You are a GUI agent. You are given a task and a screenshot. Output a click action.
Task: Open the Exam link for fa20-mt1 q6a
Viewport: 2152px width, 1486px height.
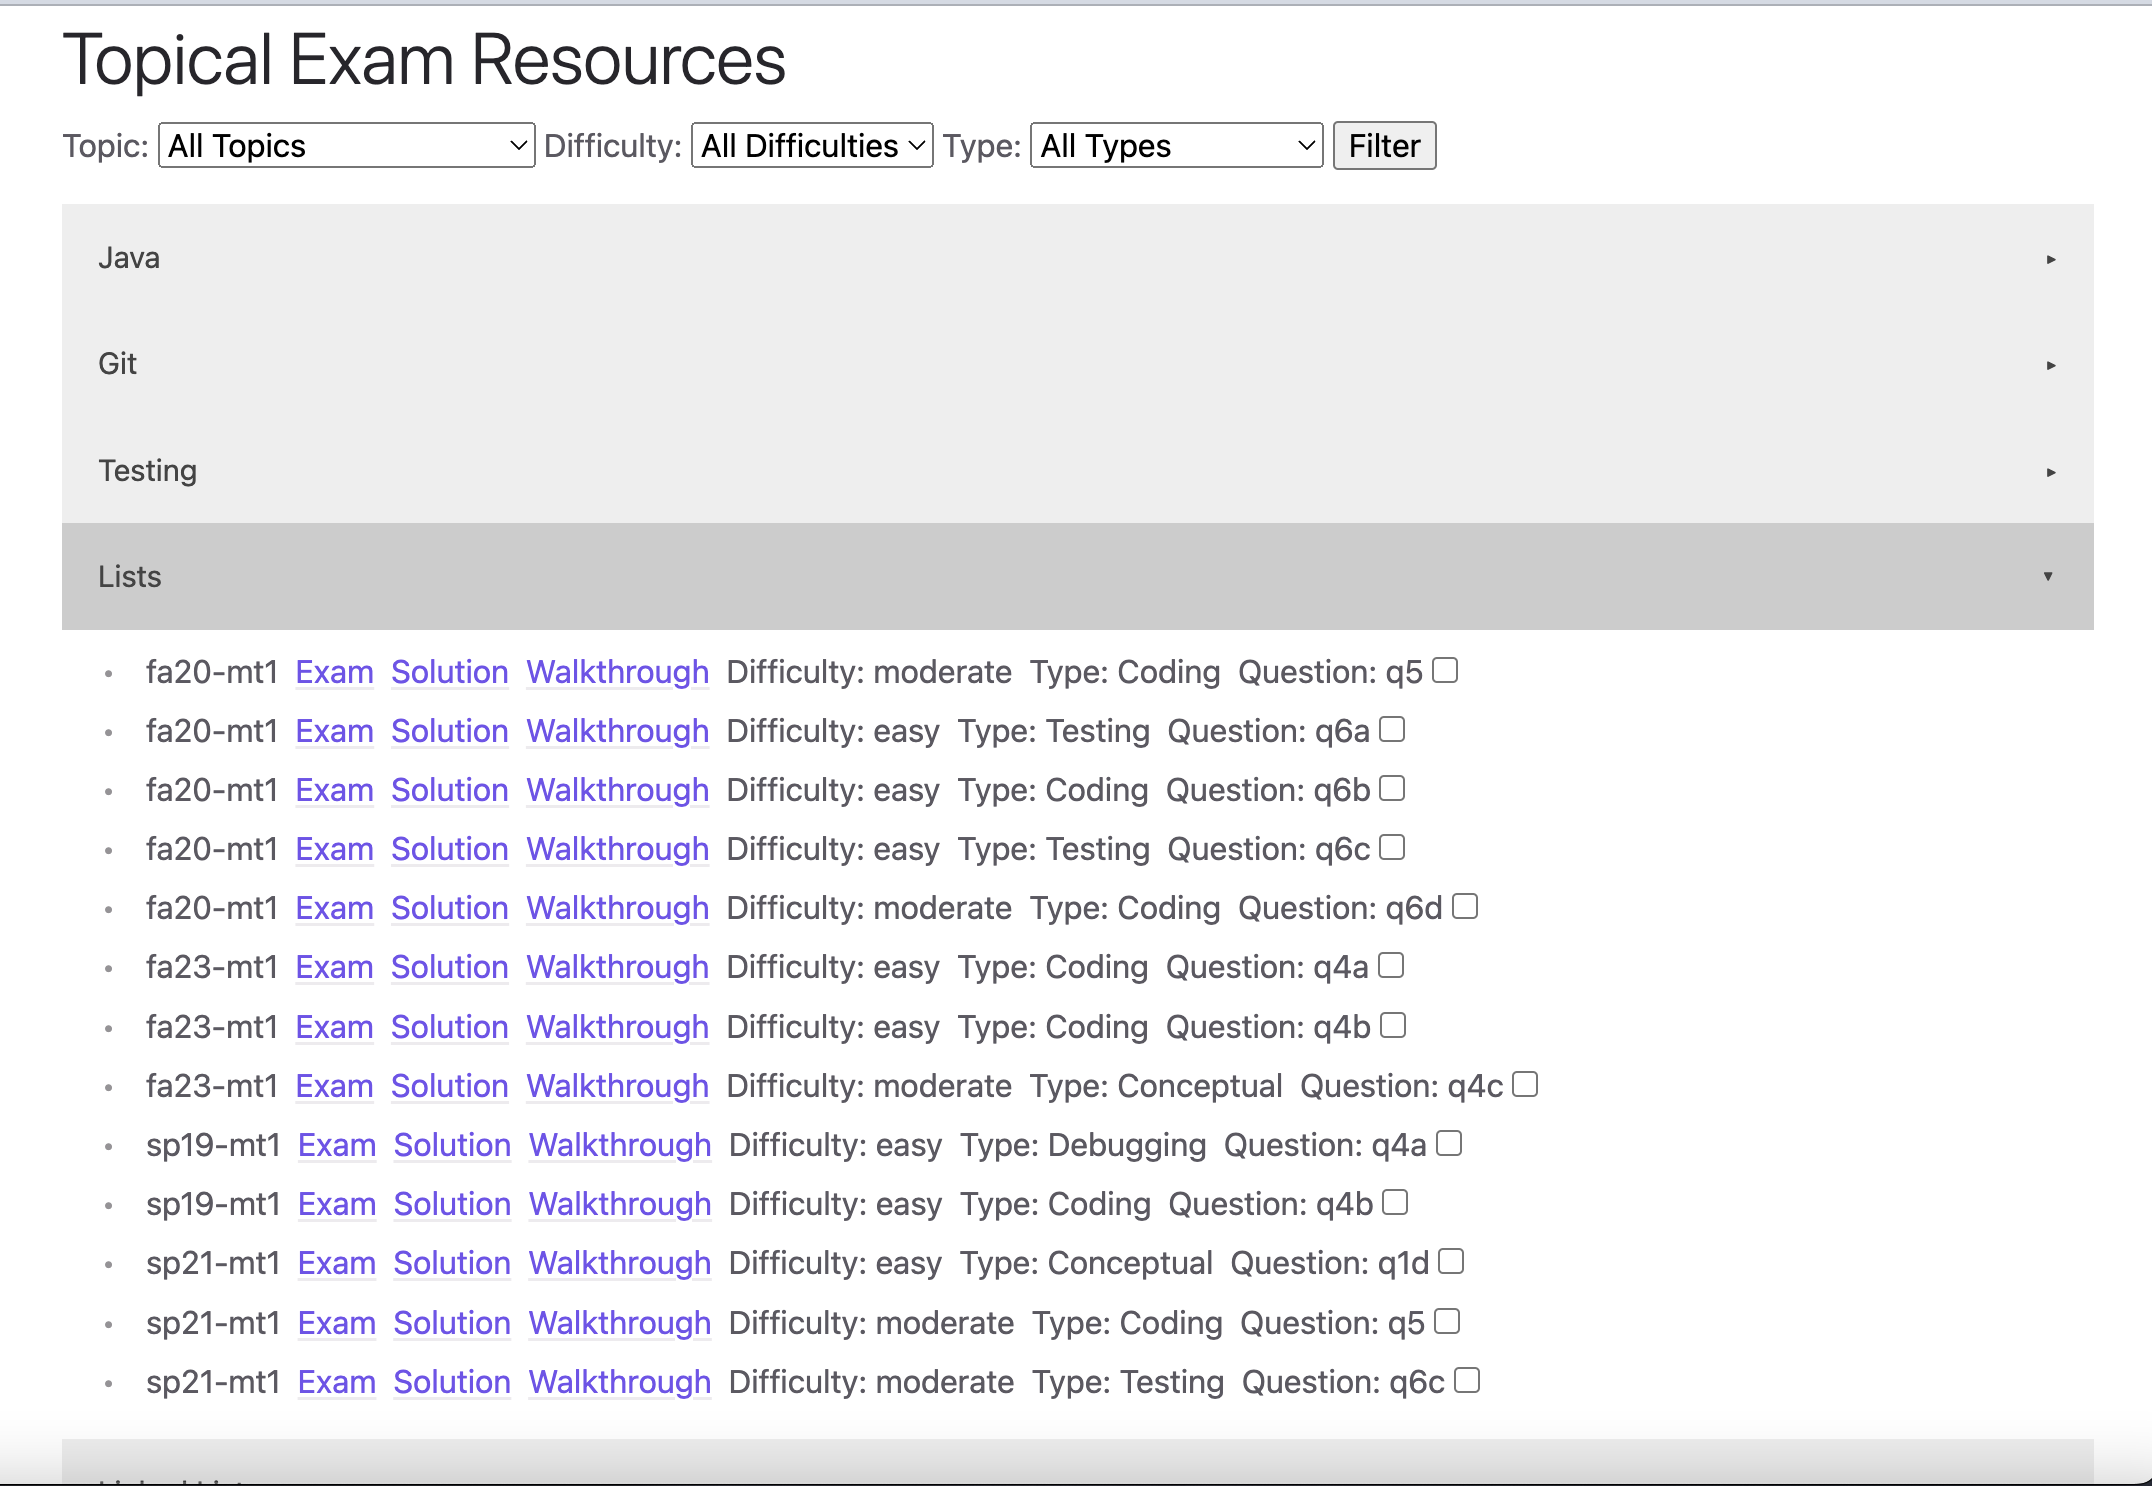tap(334, 731)
